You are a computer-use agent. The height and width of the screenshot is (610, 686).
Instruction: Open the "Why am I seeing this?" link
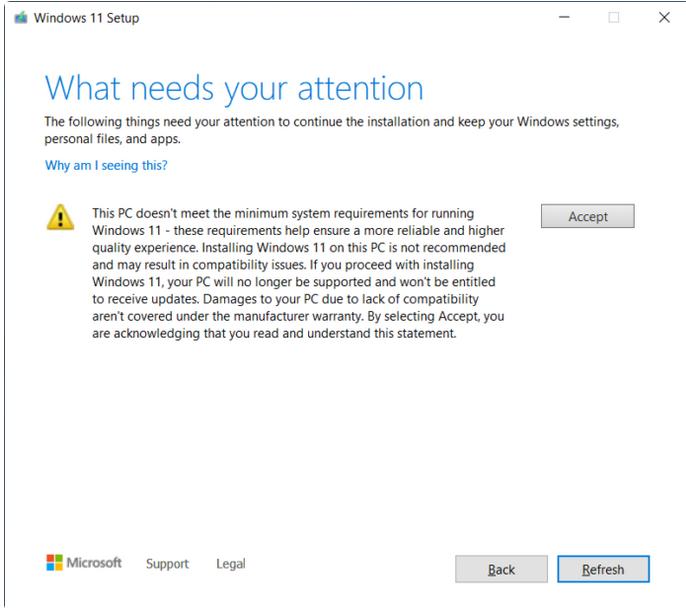[106, 166]
